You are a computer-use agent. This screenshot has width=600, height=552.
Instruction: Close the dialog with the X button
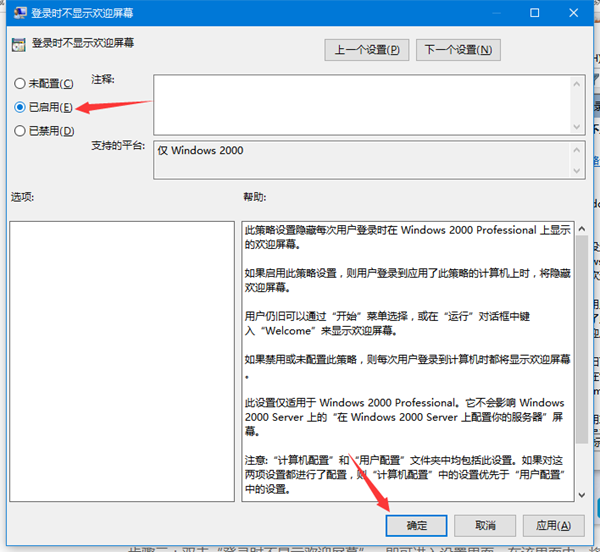pyautogui.click(x=573, y=13)
